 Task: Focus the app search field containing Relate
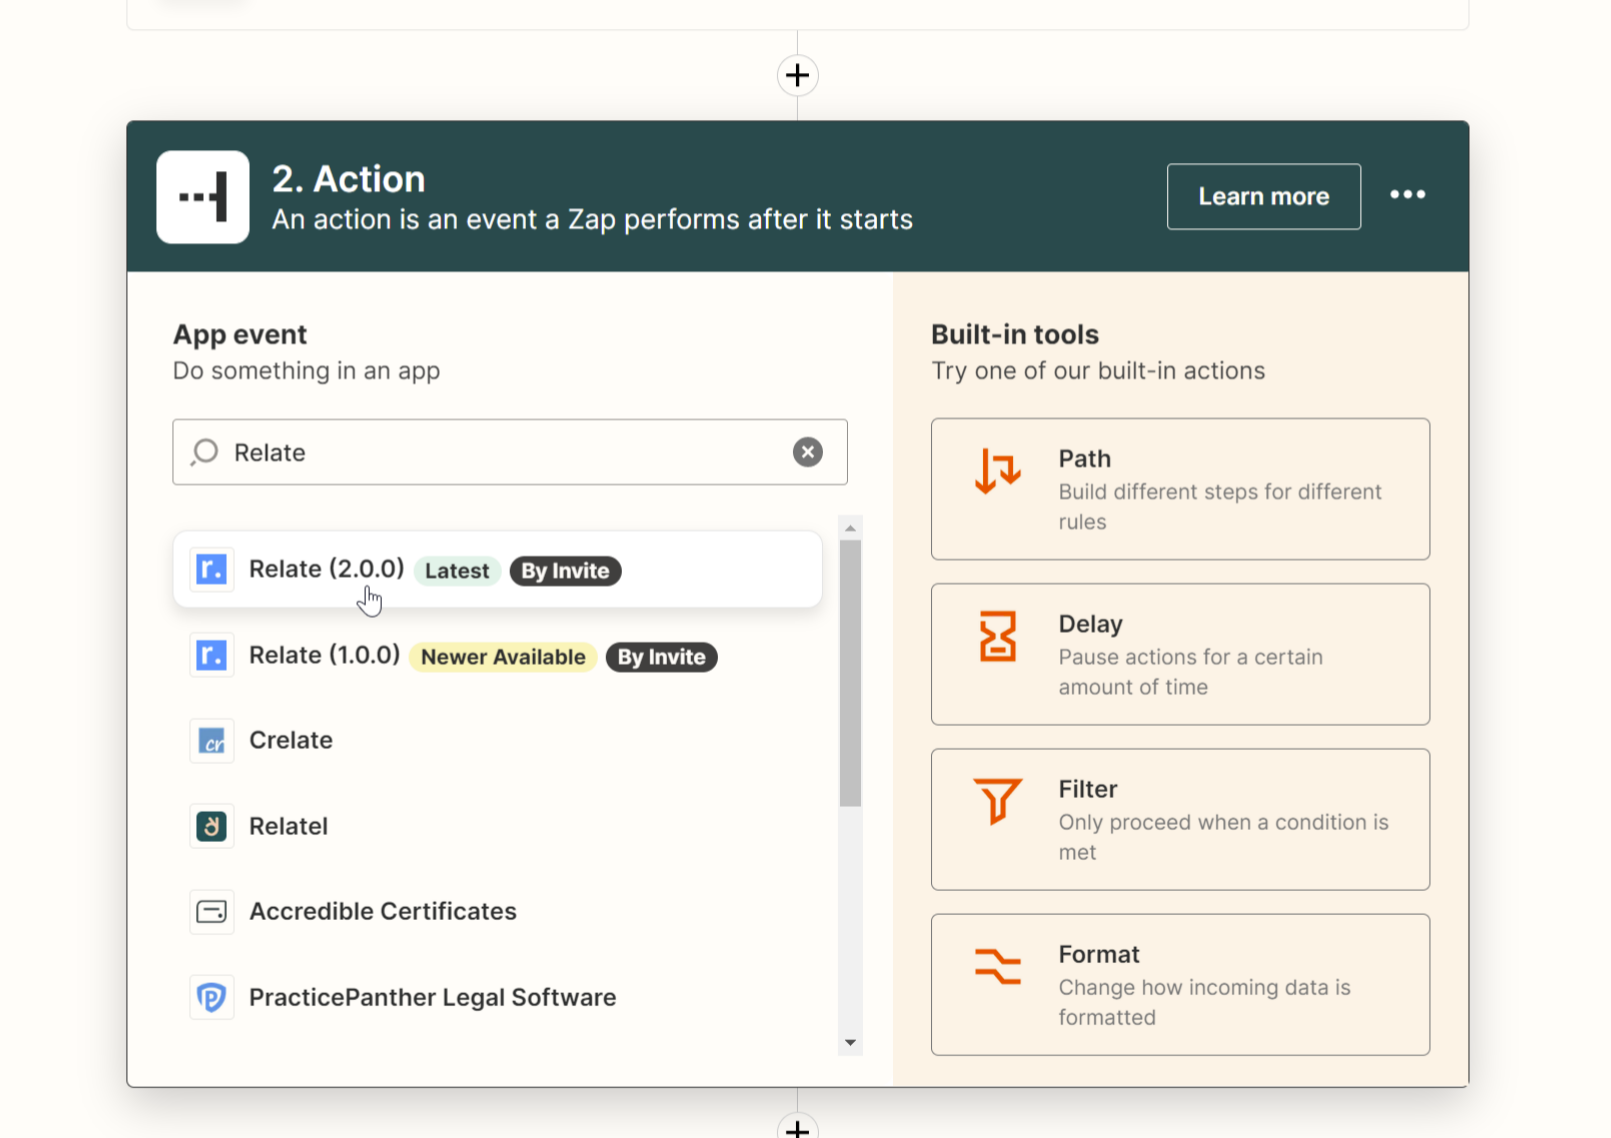coord(510,452)
